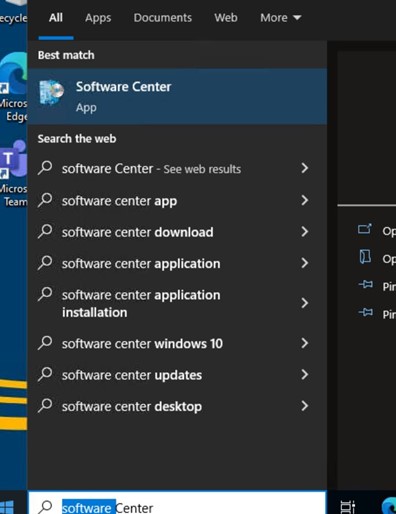This screenshot has width=396, height=514.
Task: Pick 'software center application installation' suggestion
Action: coord(177,303)
